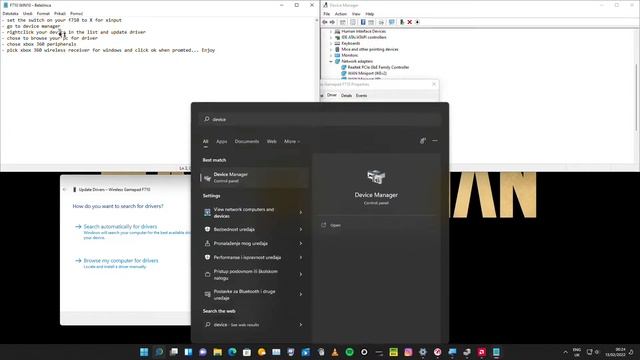
Task: Select Realtek PCIe GbE Family Controller
Action: (x=378, y=67)
